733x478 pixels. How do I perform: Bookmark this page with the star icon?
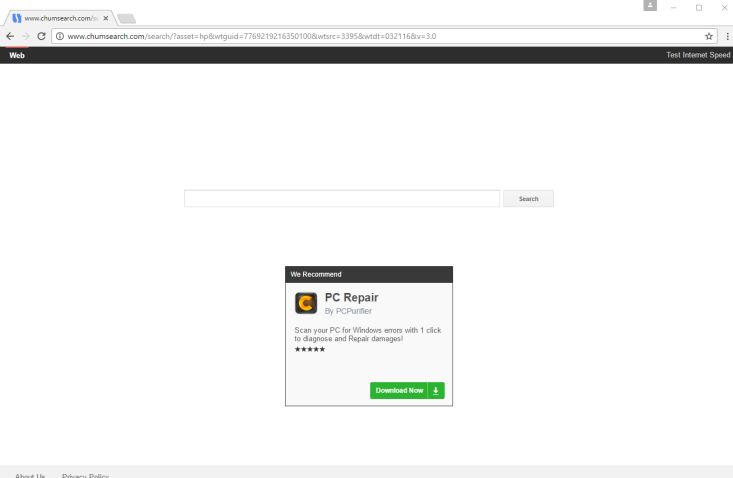(x=709, y=36)
